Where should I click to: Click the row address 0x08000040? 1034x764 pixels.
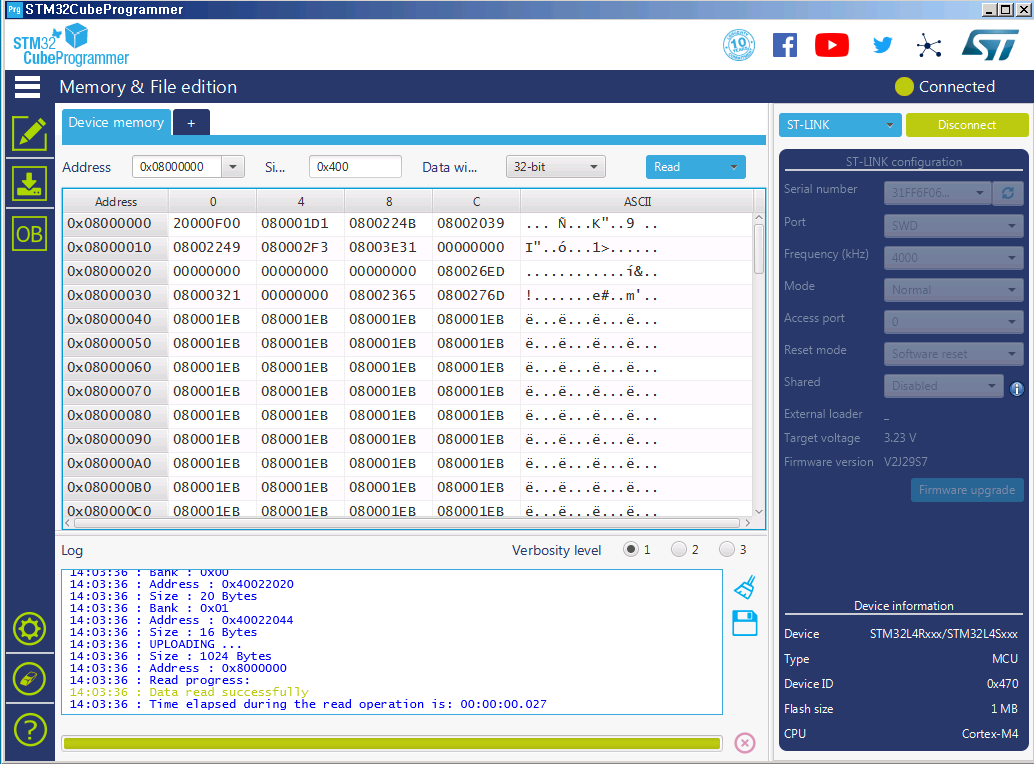[115, 320]
